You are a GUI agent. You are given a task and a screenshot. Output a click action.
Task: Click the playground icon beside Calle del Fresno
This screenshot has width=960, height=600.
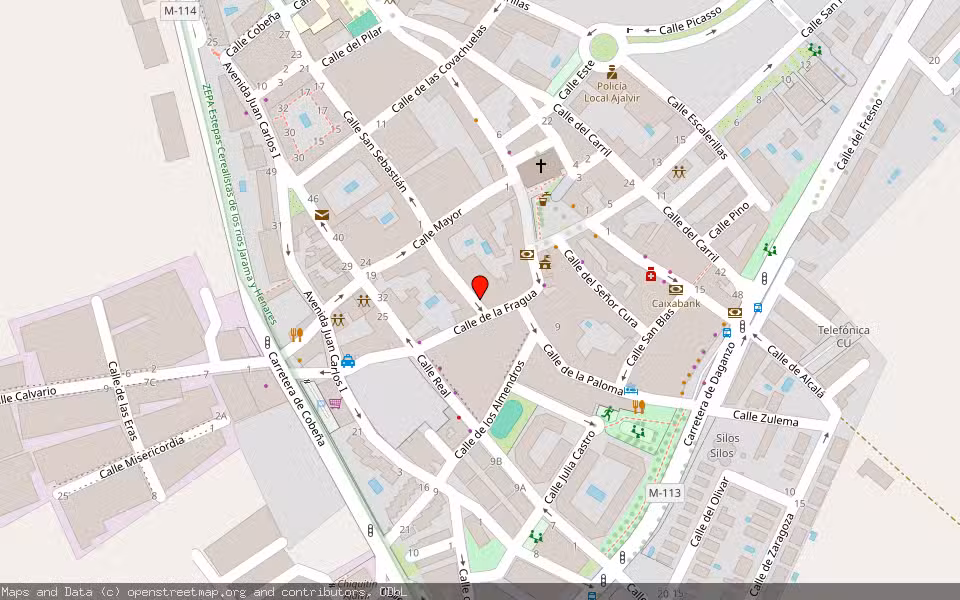point(770,249)
